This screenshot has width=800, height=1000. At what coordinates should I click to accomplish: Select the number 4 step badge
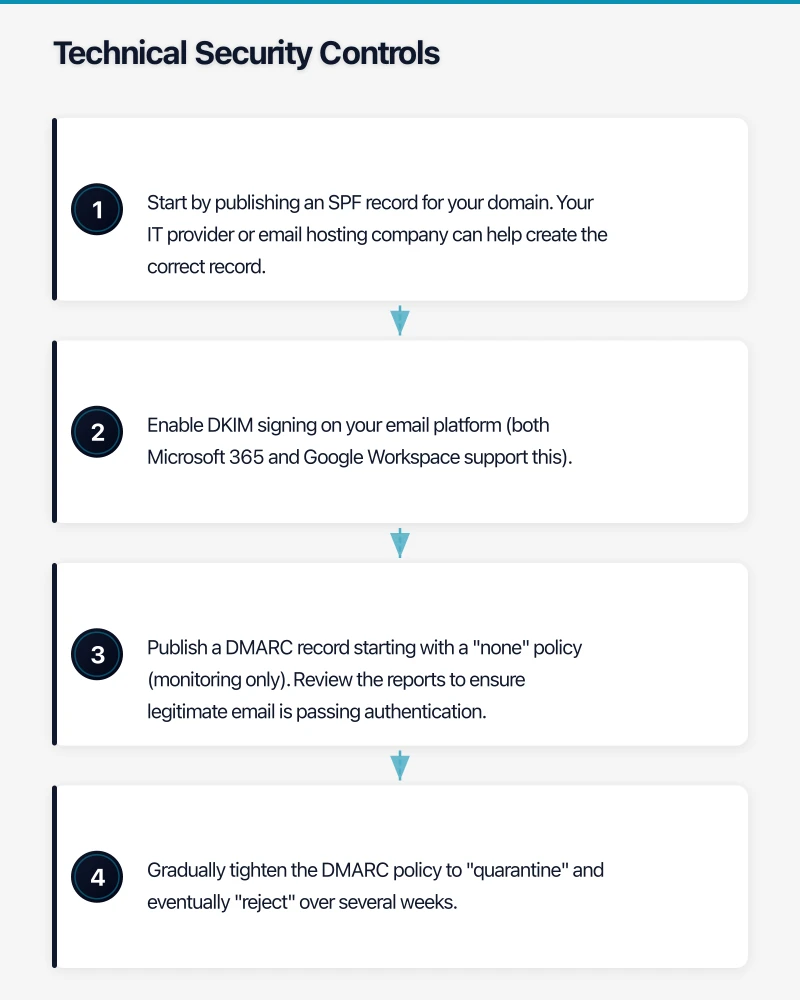click(x=97, y=877)
